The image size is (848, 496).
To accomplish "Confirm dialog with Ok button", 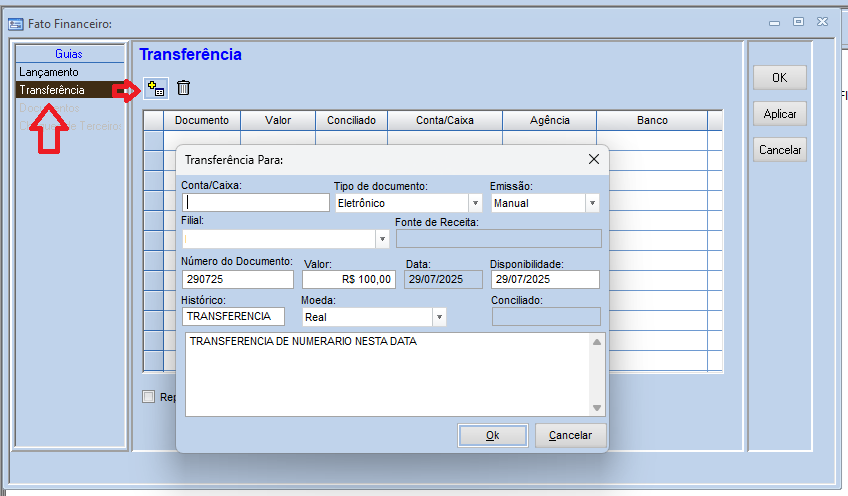I will pyautogui.click(x=493, y=435).
